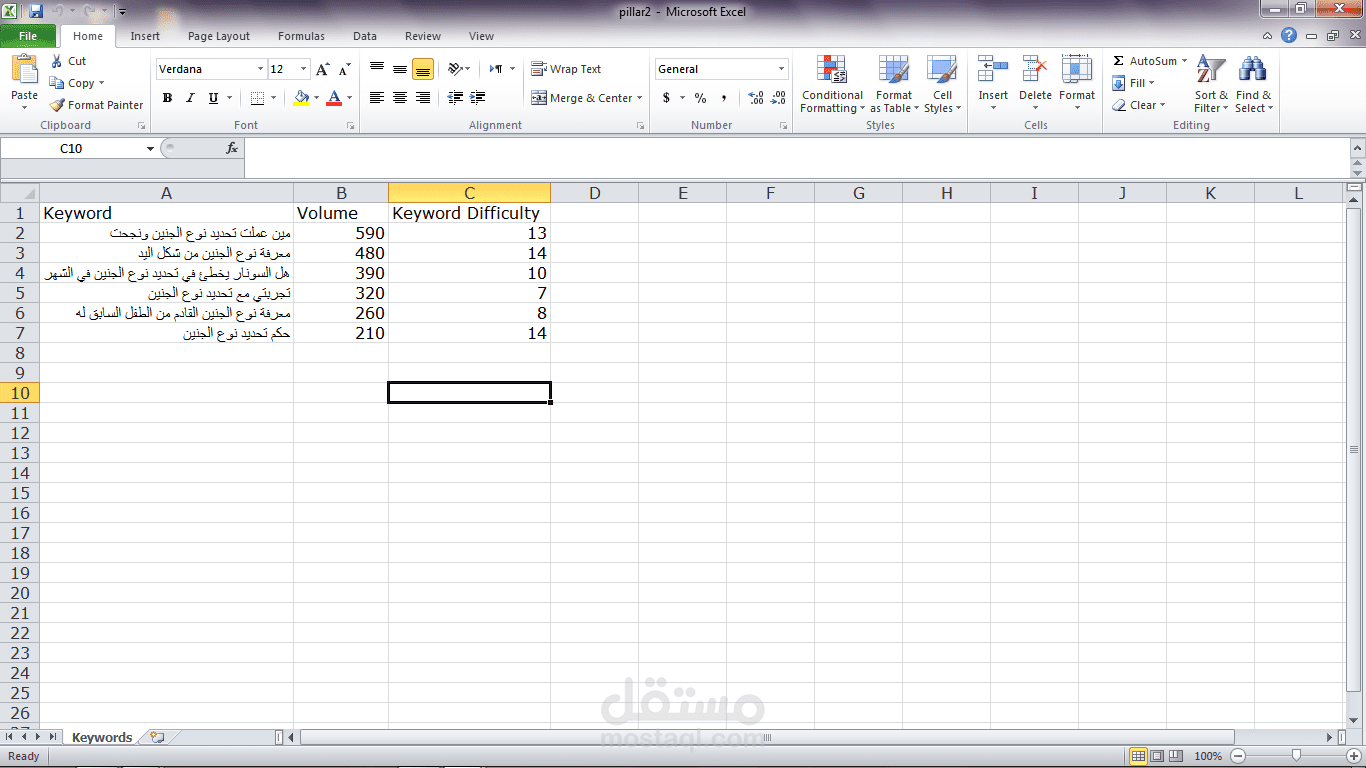Click the AutoSum sigma icon
This screenshot has height=768, width=1366.
(1118, 61)
